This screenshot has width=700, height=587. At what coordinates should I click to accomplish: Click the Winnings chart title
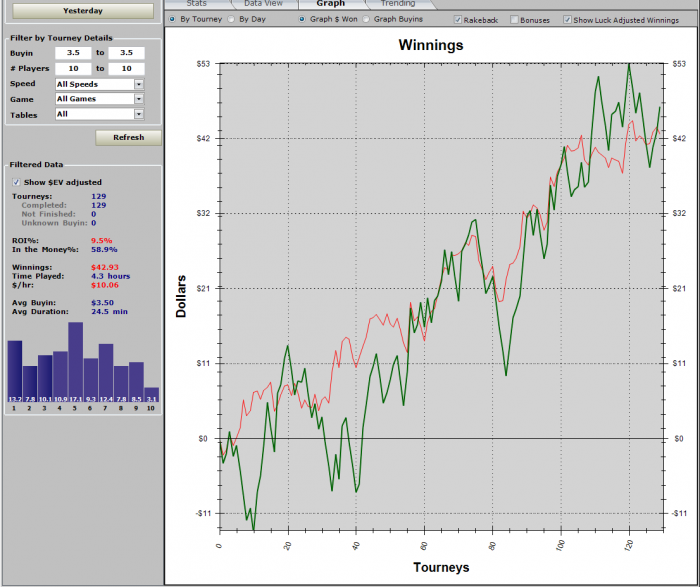(x=431, y=45)
